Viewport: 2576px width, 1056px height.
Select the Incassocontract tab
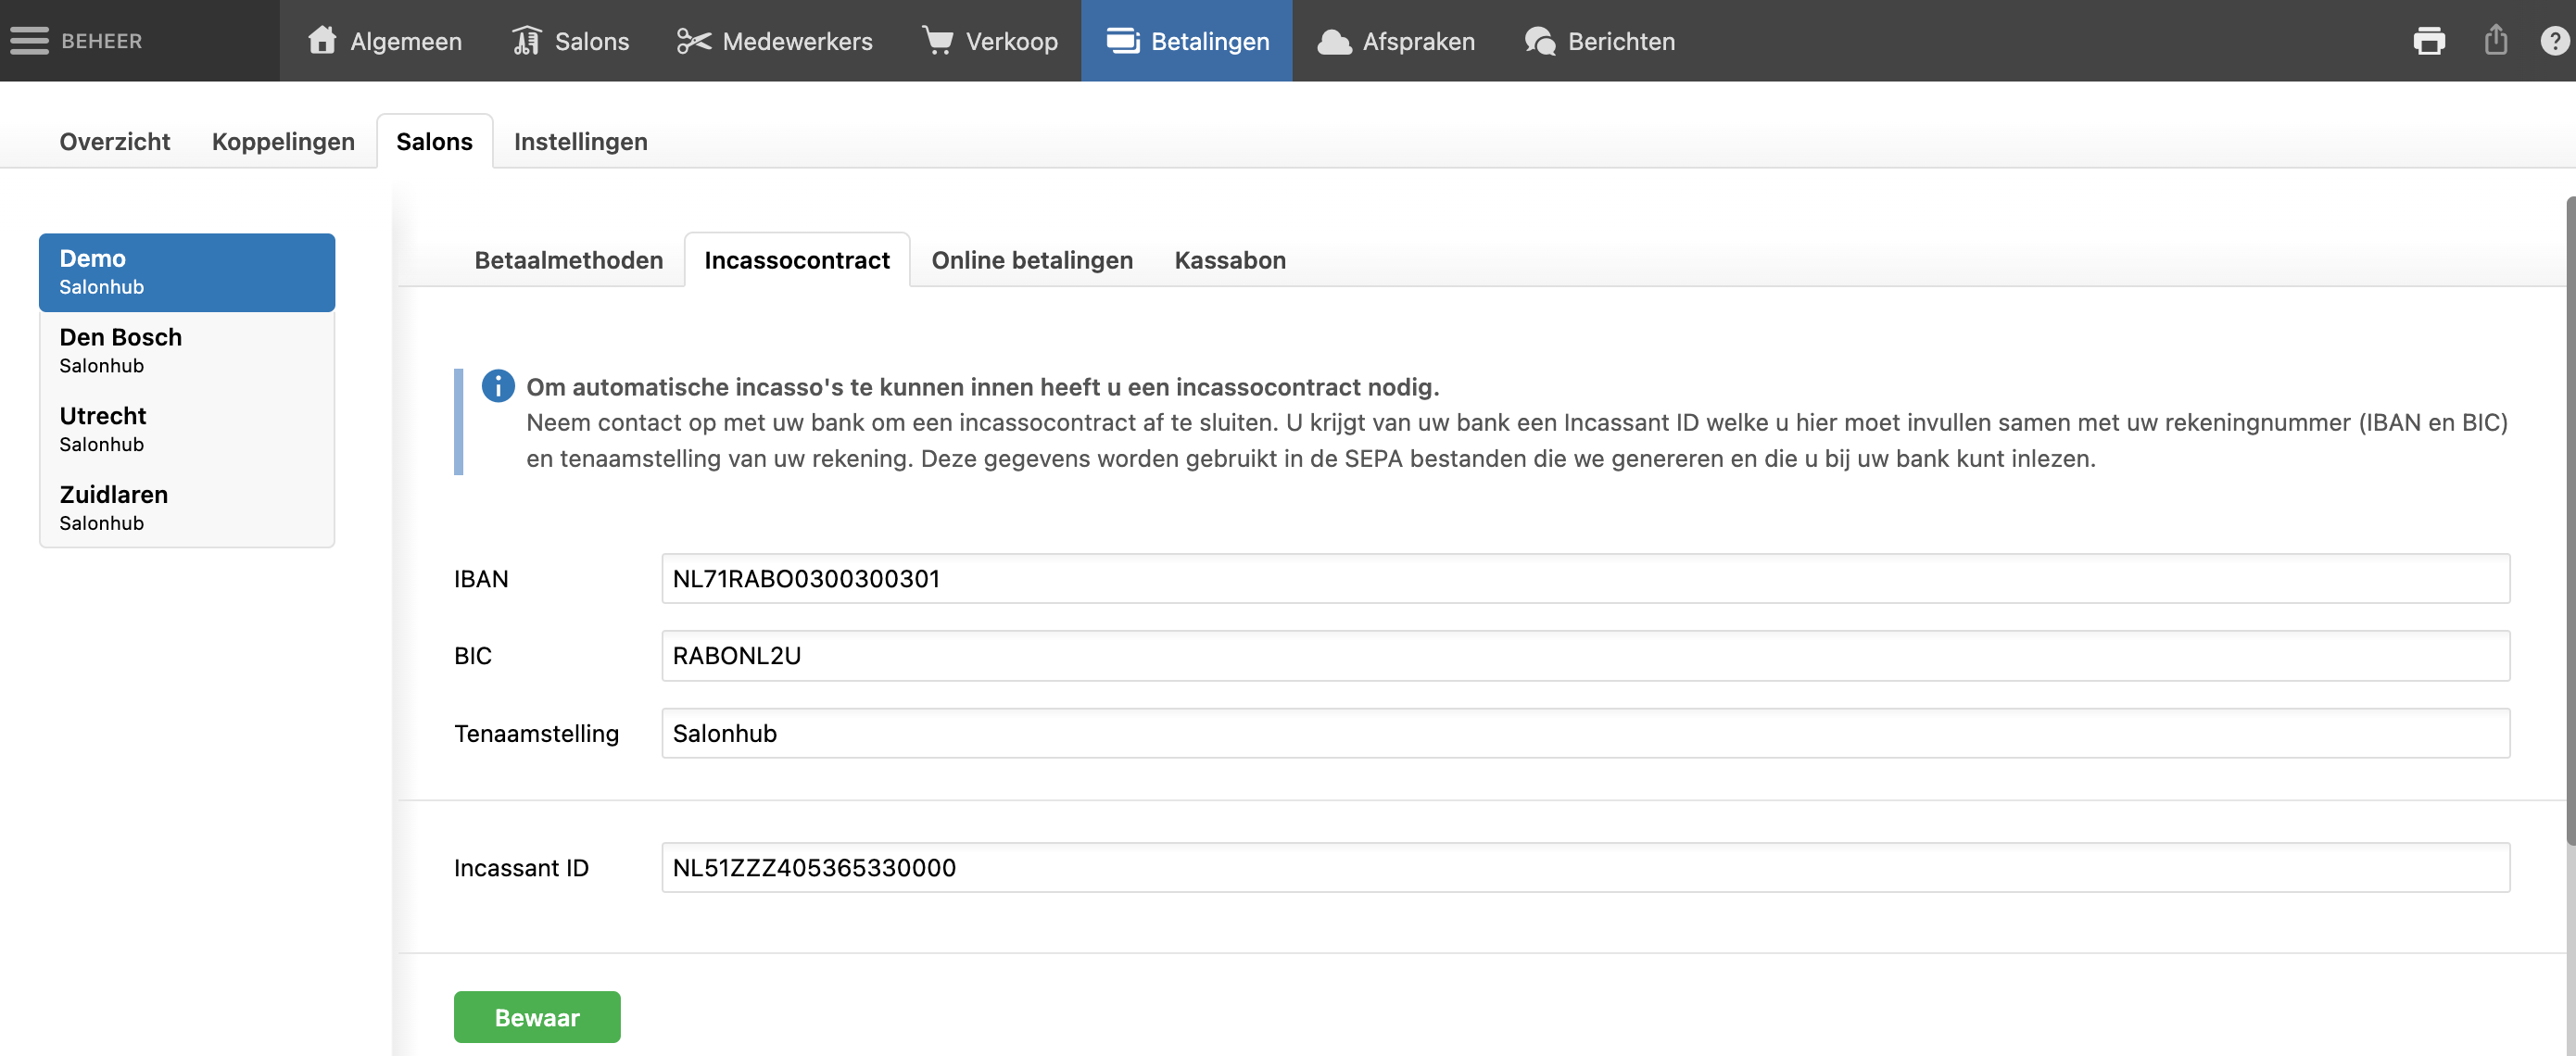pyautogui.click(x=797, y=260)
